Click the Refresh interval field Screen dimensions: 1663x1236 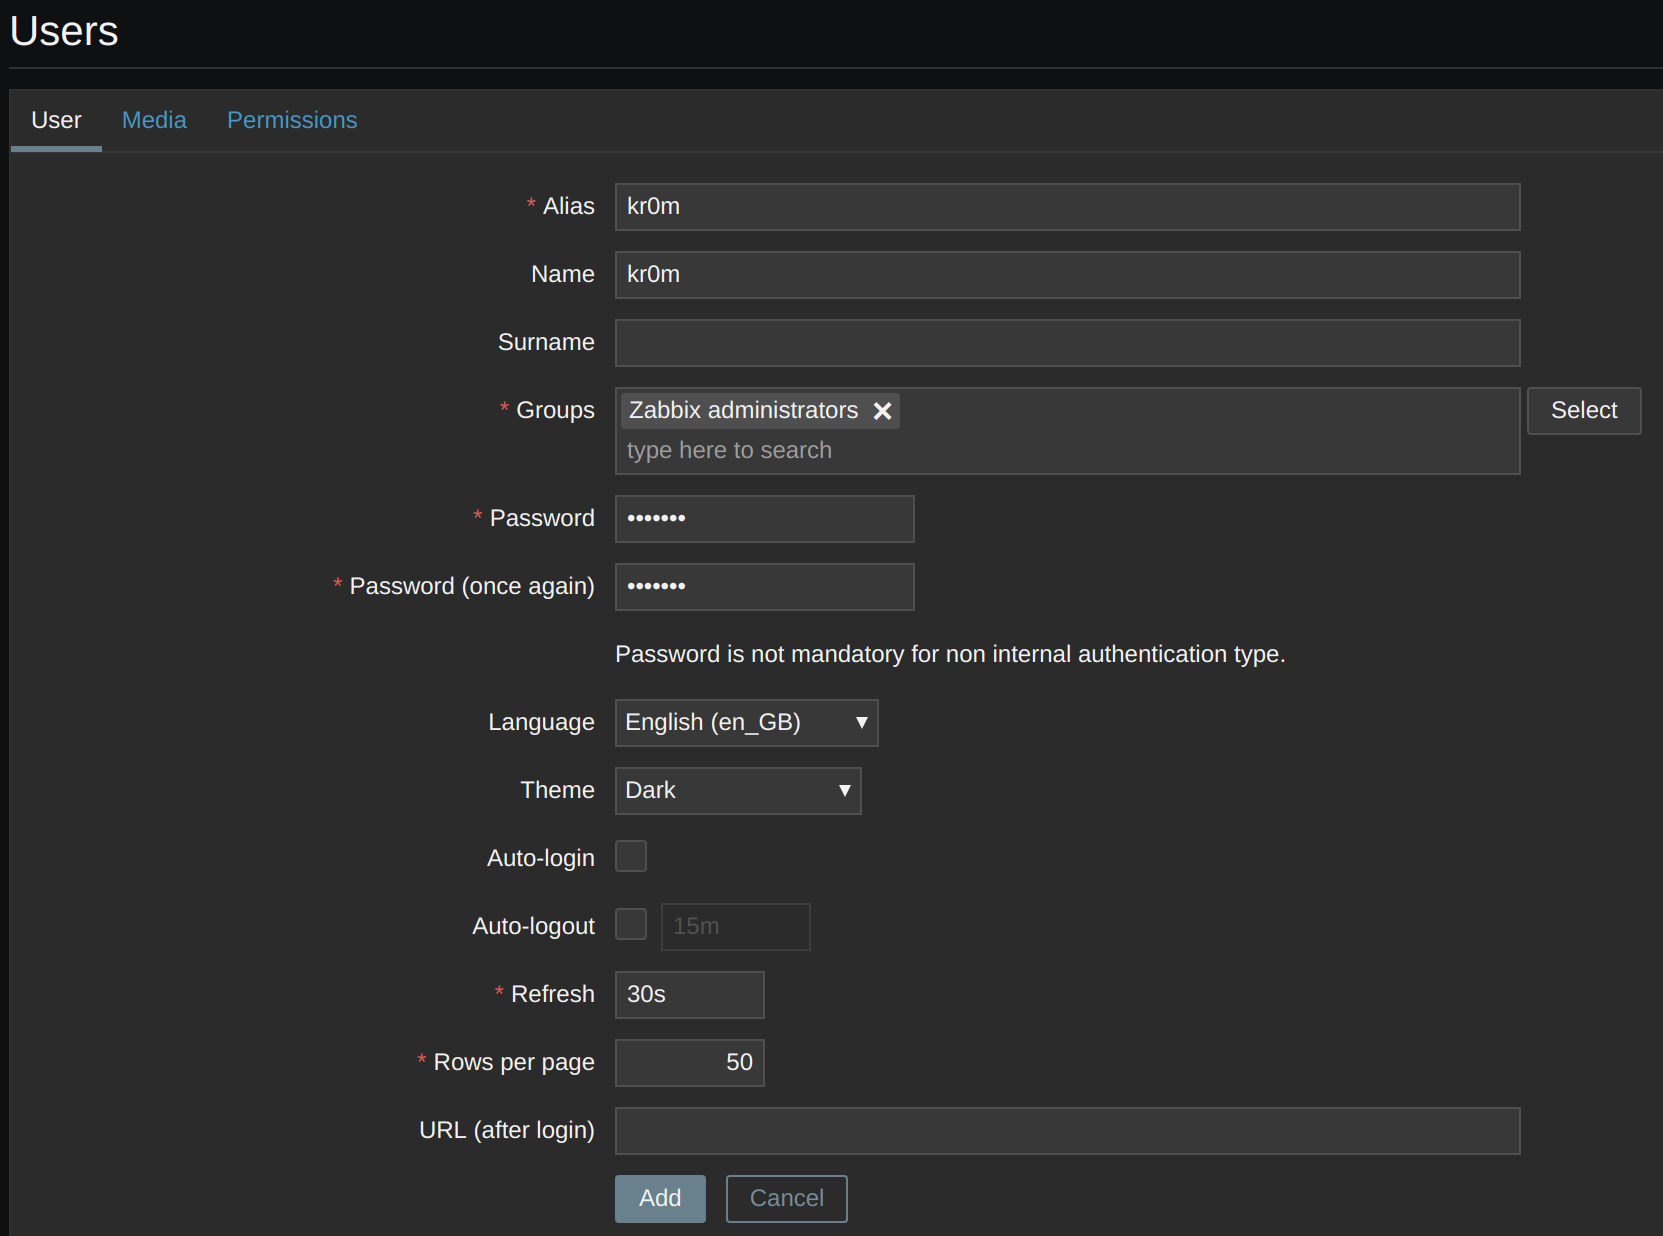(x=689, y=995)
